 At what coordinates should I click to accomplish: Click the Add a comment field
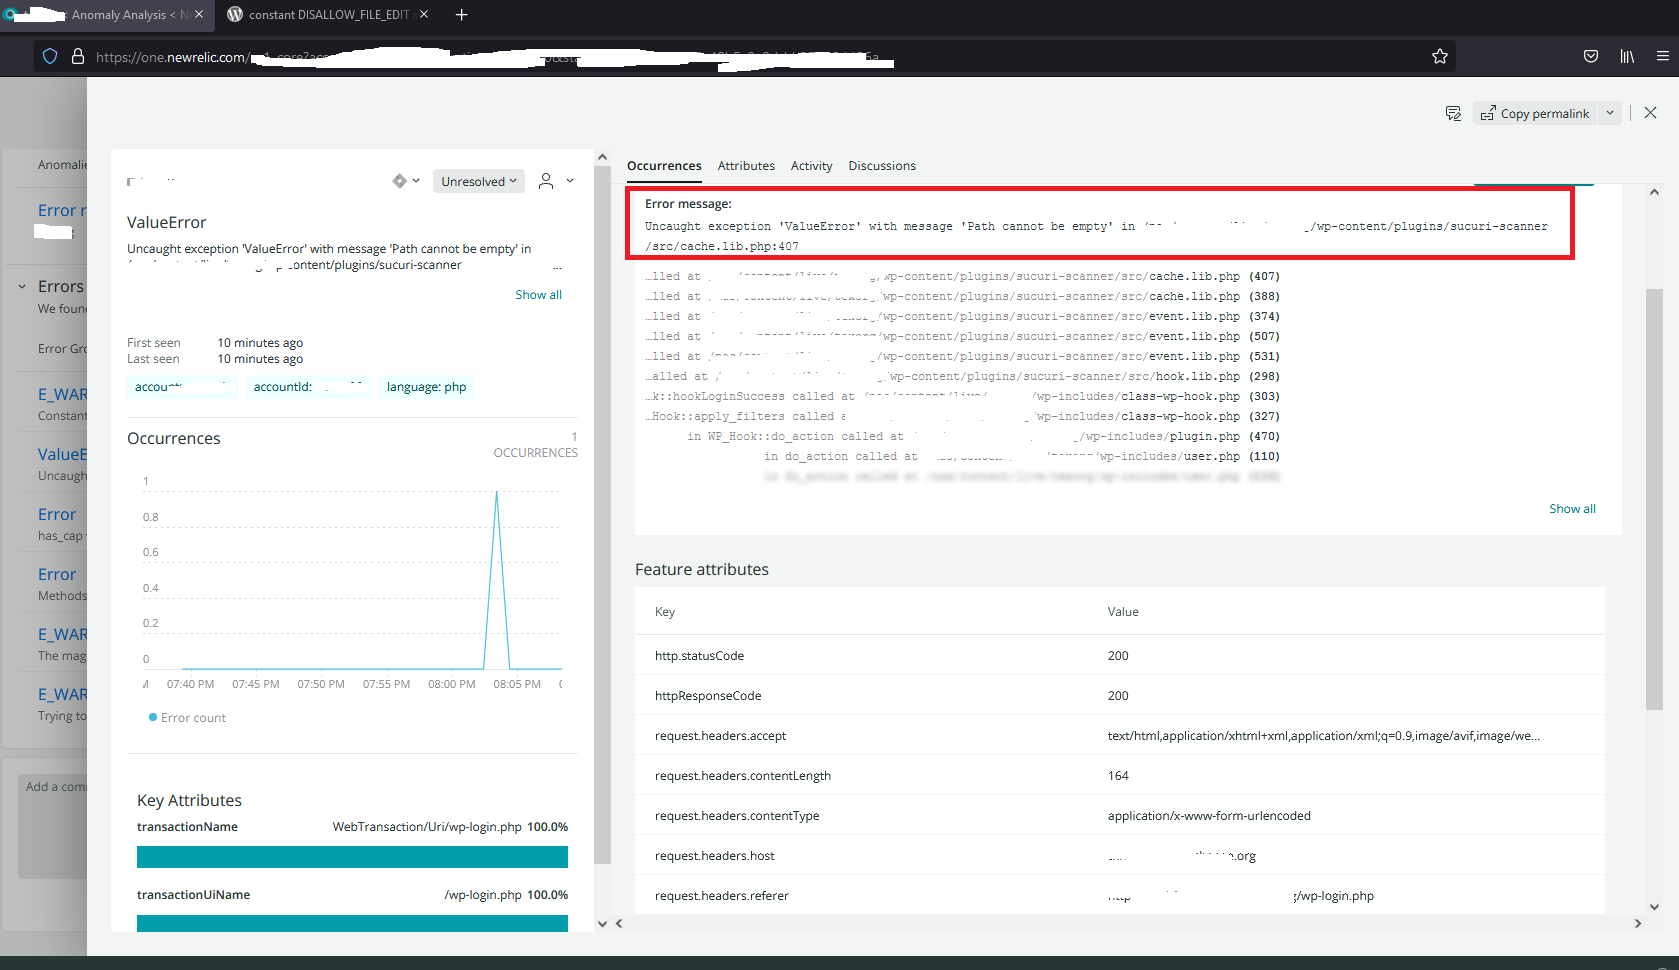coord(53,826)
